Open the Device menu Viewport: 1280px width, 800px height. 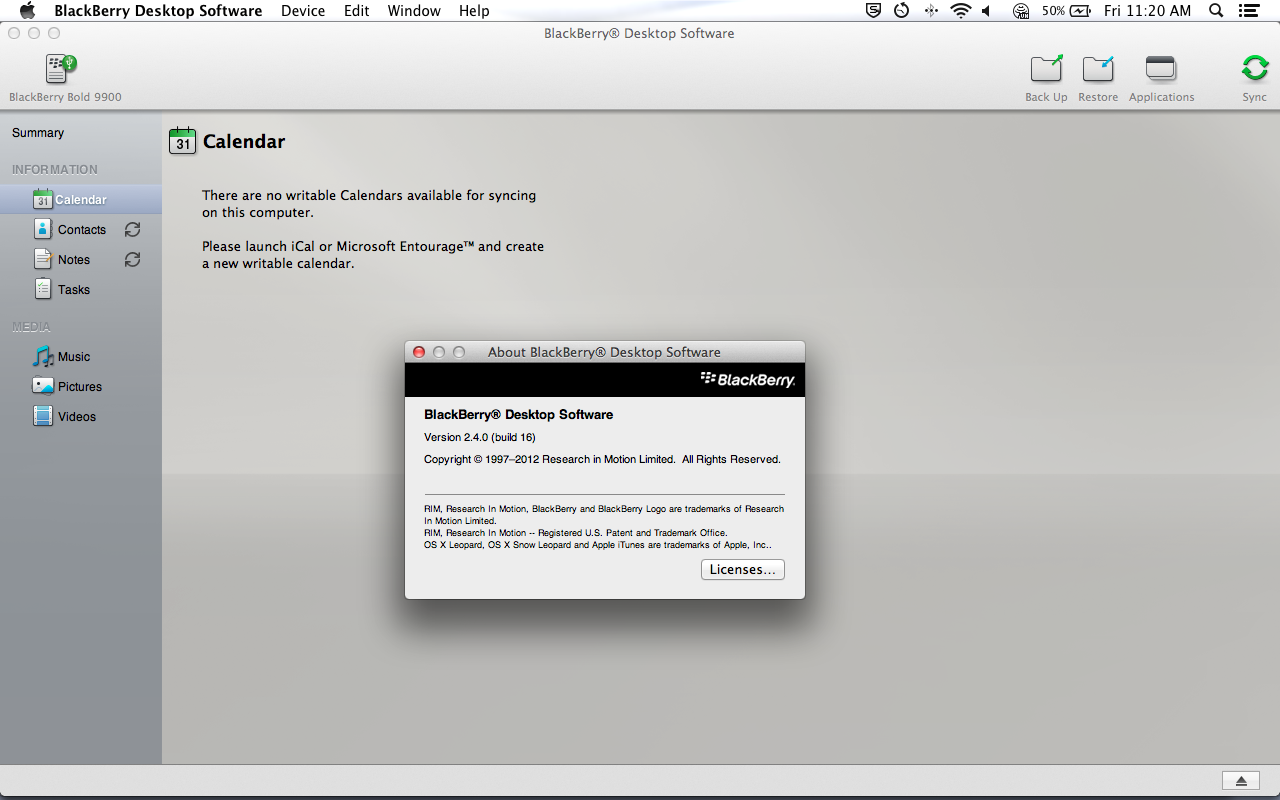coord(303,11)
